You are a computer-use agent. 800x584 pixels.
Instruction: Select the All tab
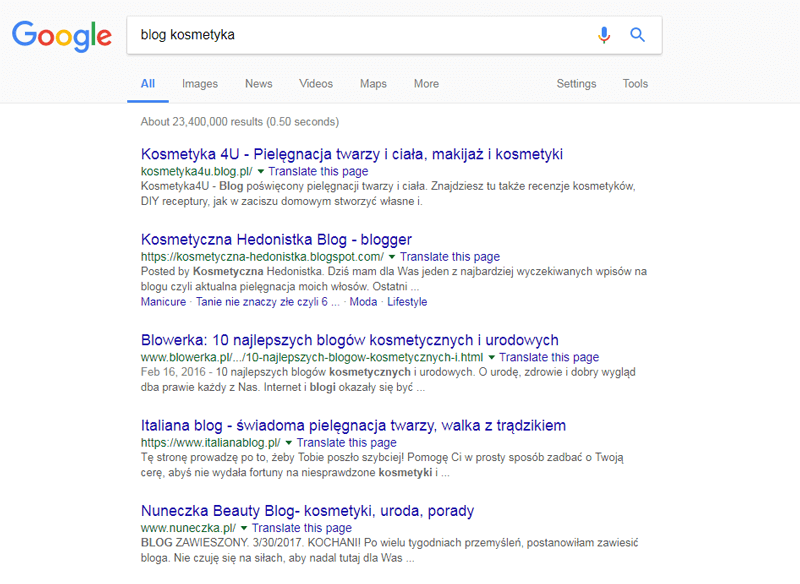click(148, 84)
